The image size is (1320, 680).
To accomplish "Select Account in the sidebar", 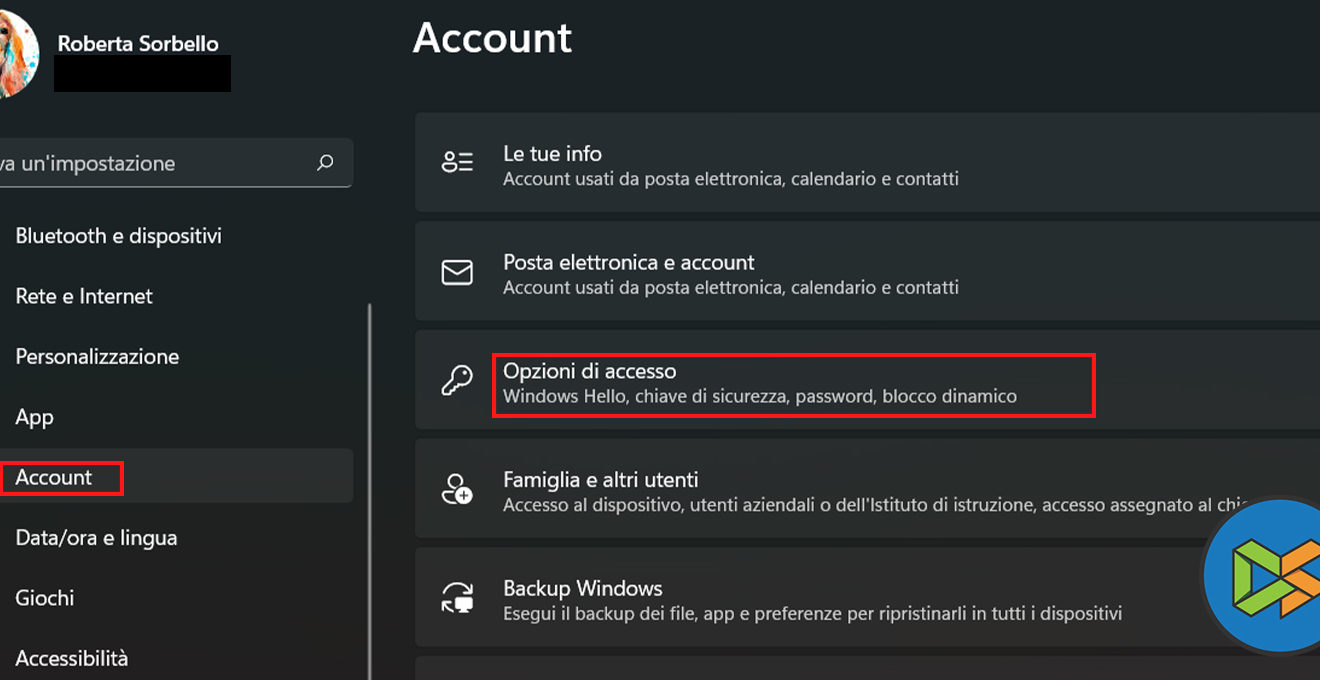I will (54, 478).
